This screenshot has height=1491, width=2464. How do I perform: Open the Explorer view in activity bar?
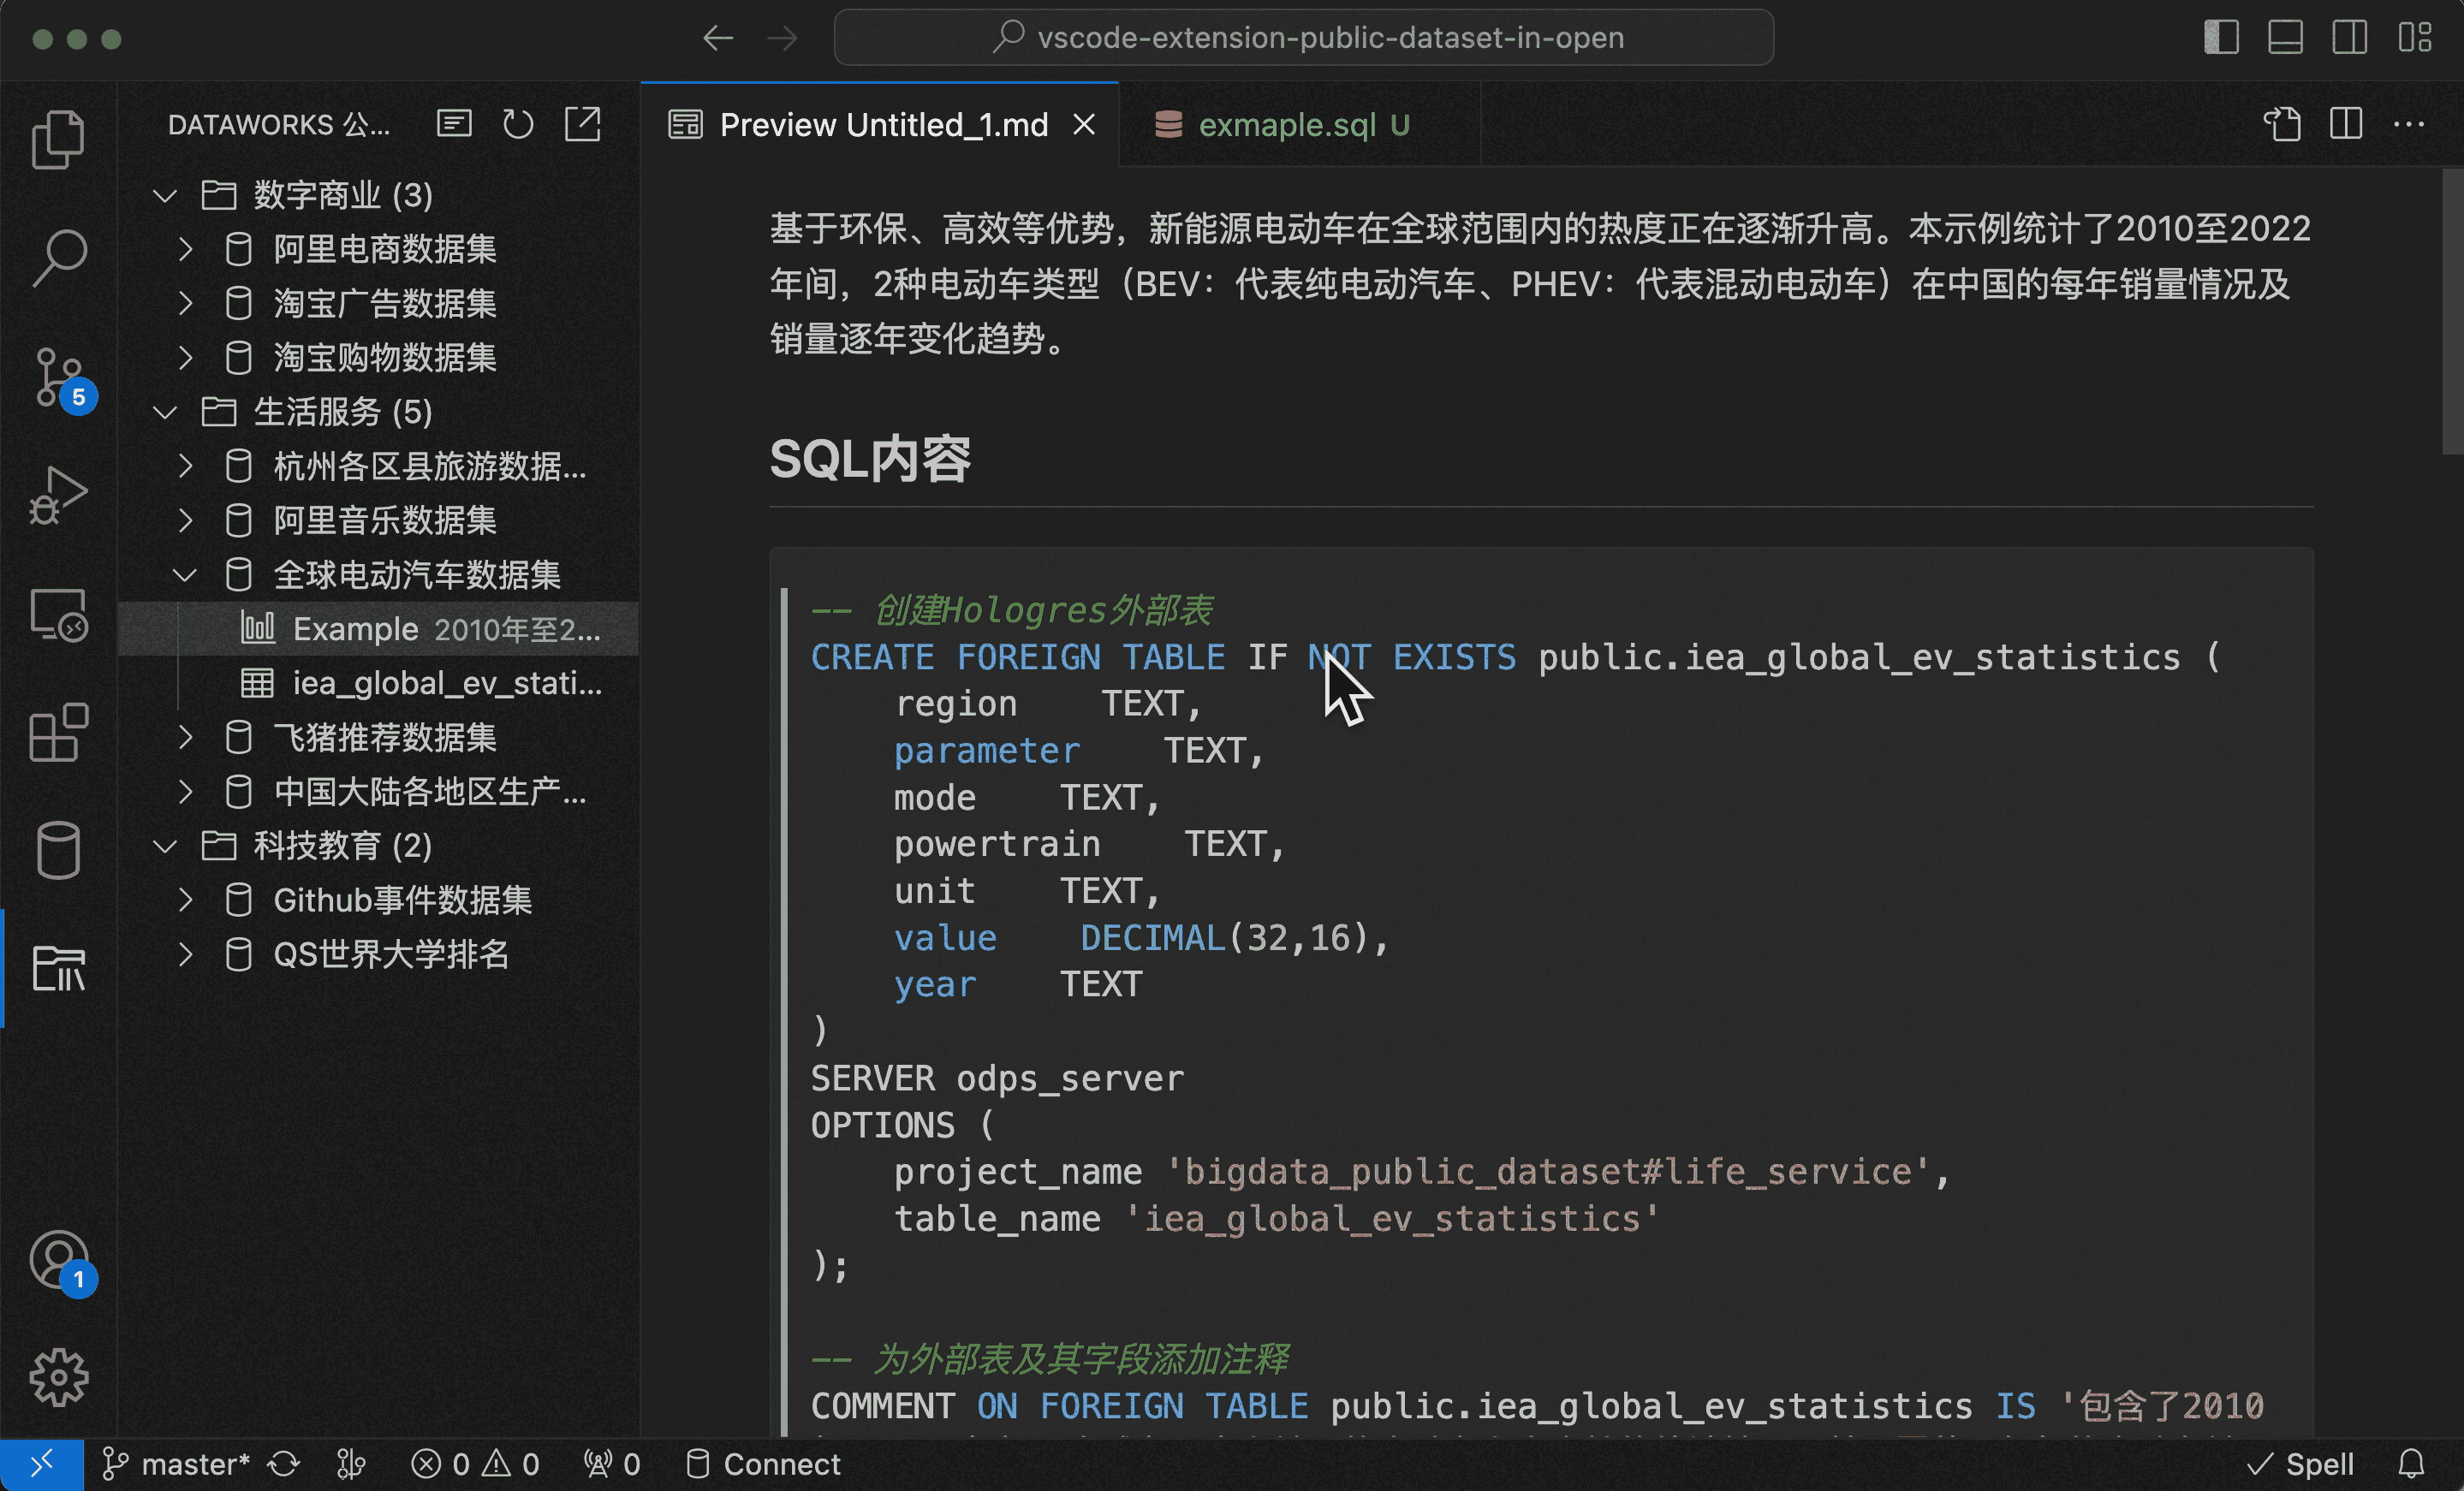click(x=58, y=138)
